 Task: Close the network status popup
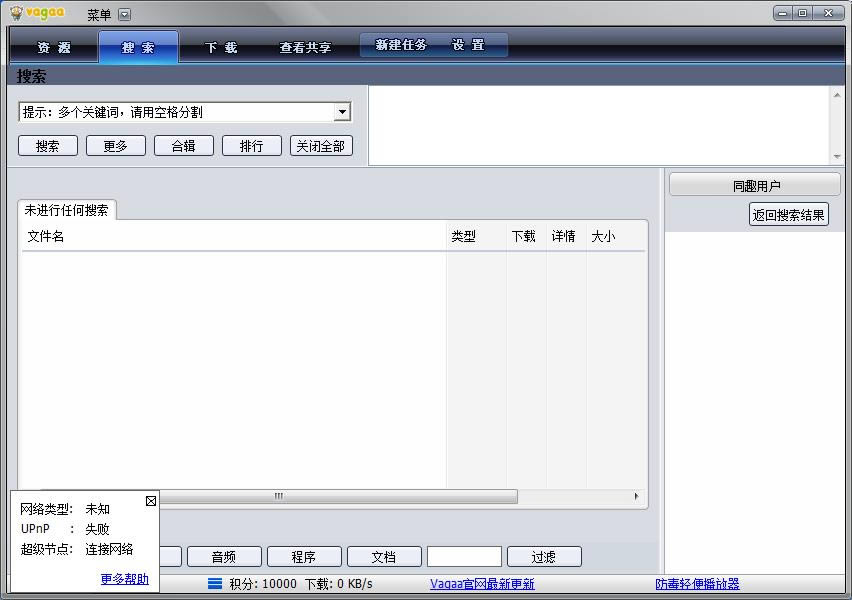[151, 501]
